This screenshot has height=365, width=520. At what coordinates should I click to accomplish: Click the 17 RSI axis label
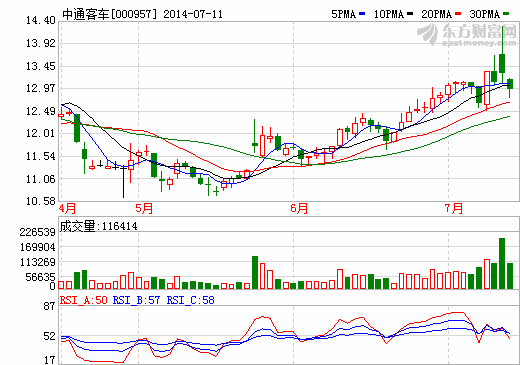point(49,360)
